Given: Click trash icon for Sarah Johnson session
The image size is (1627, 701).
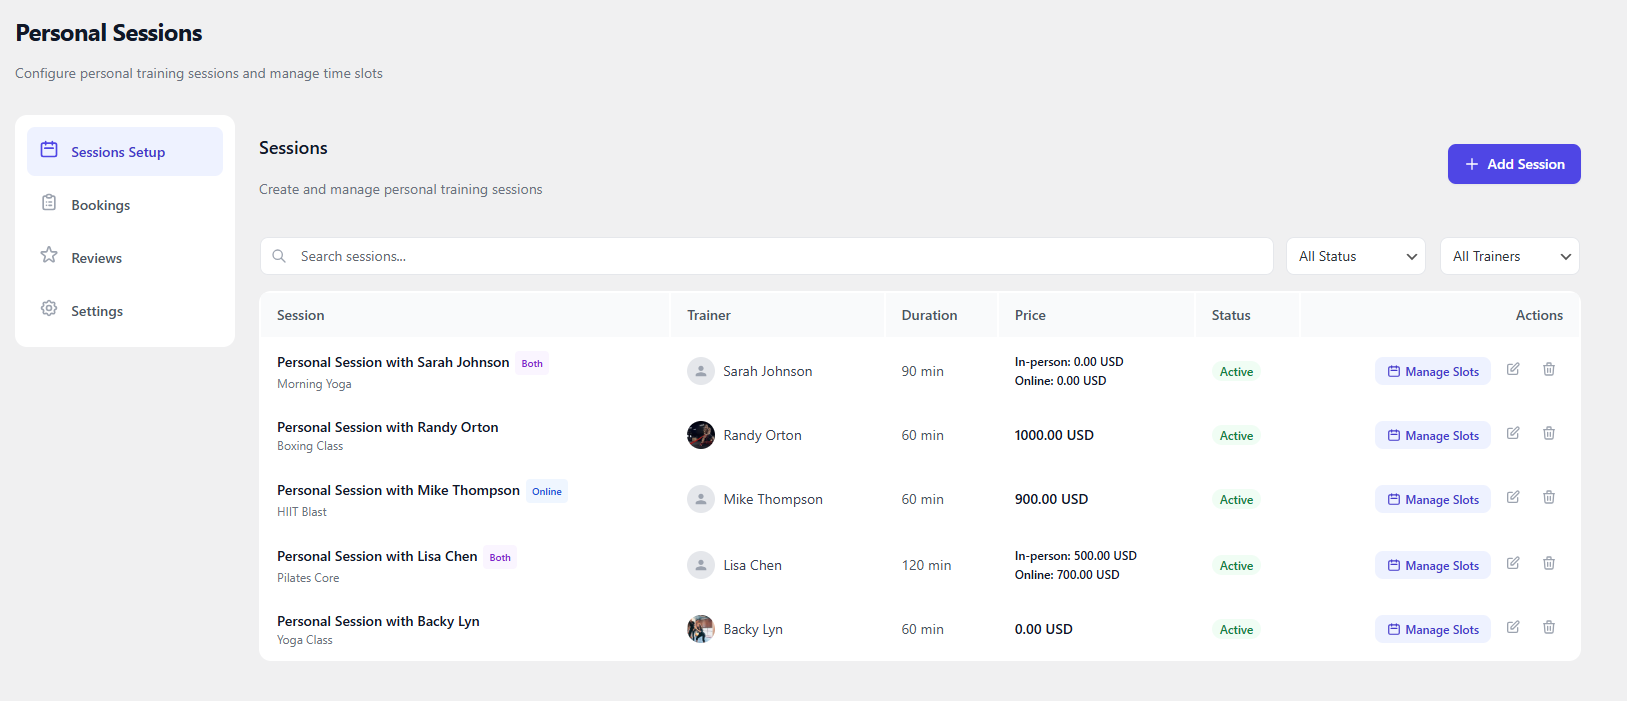Looking at the screenshot, I should click(1548, 369).
